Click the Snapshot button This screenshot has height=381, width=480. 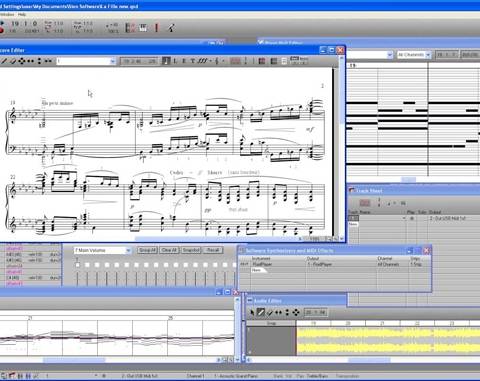point(191,250)
